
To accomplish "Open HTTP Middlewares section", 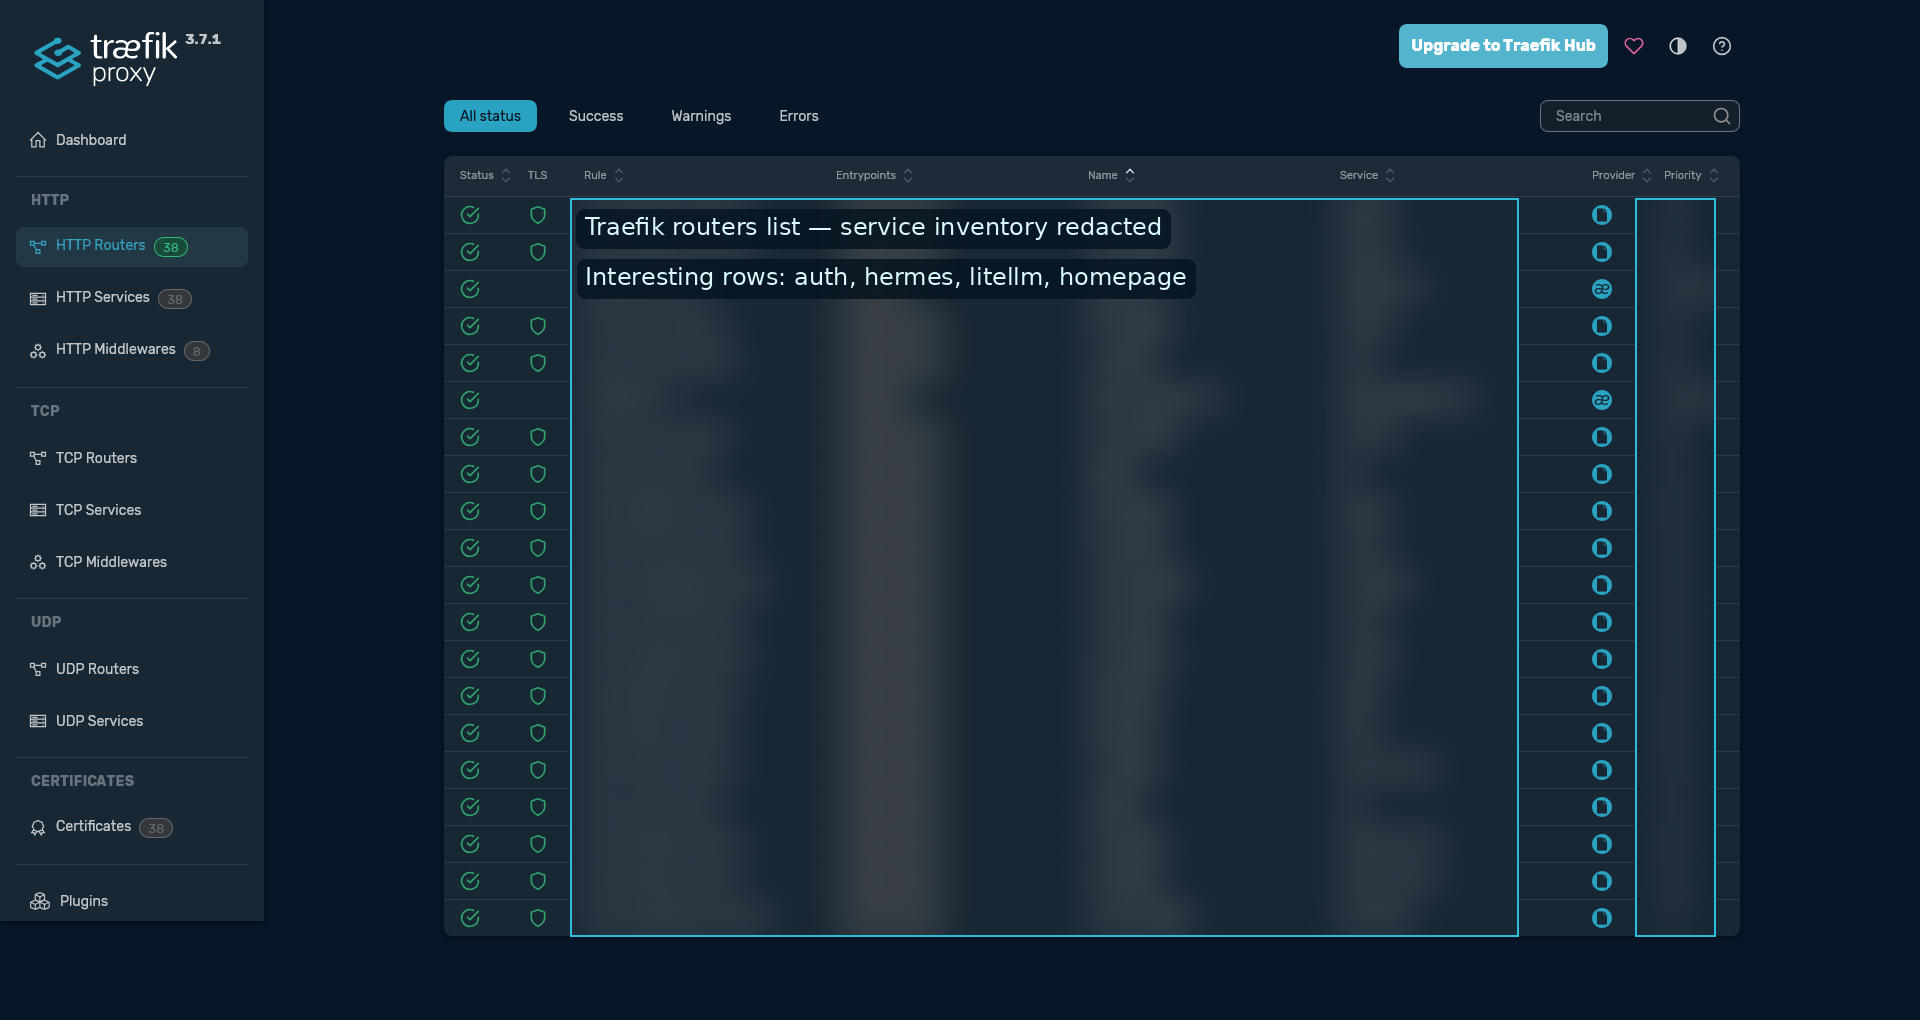I will click(132, 350).
